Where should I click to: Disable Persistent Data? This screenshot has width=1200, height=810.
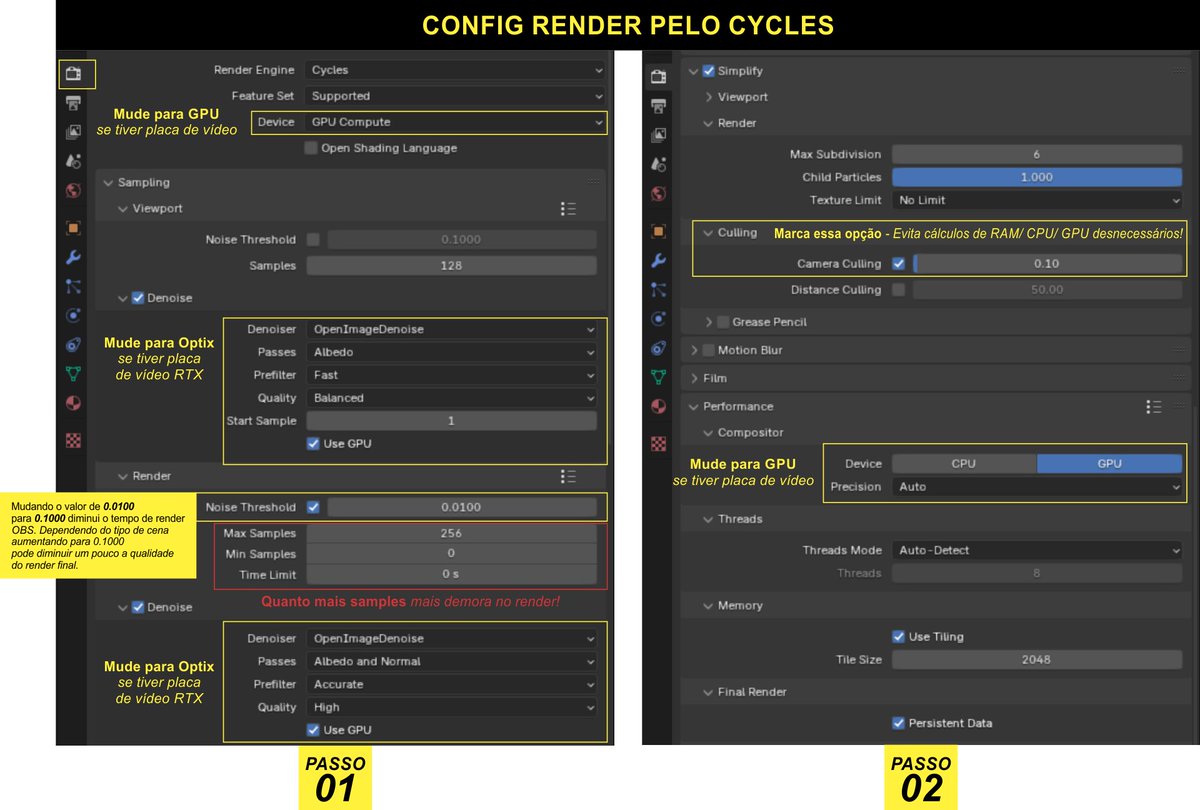(x=898, y=722)
